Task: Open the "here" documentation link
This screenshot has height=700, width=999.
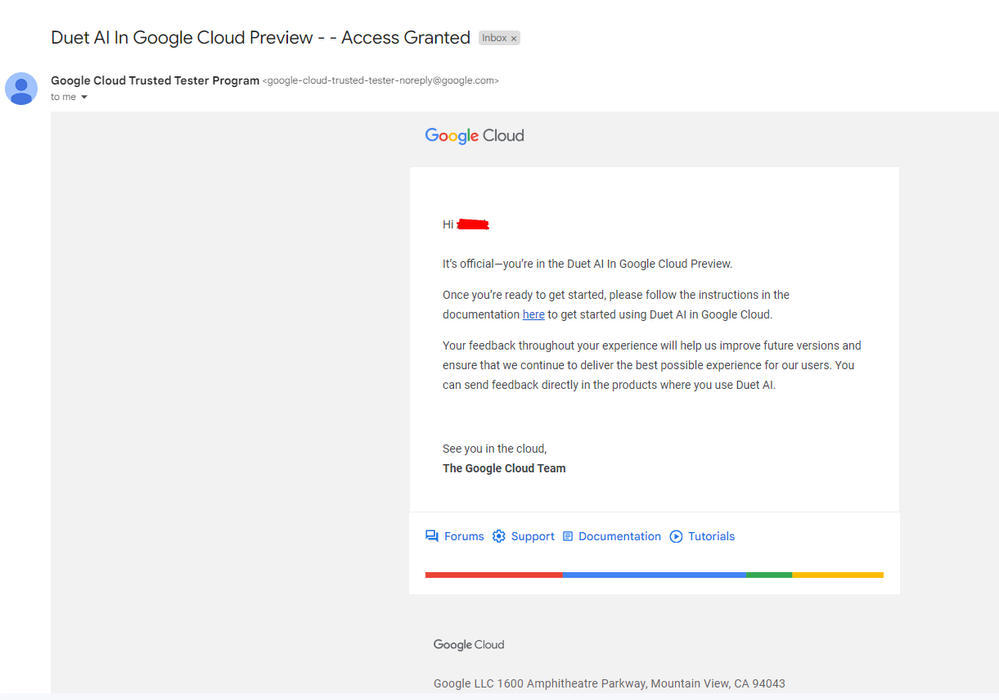Action: point(533,315)
